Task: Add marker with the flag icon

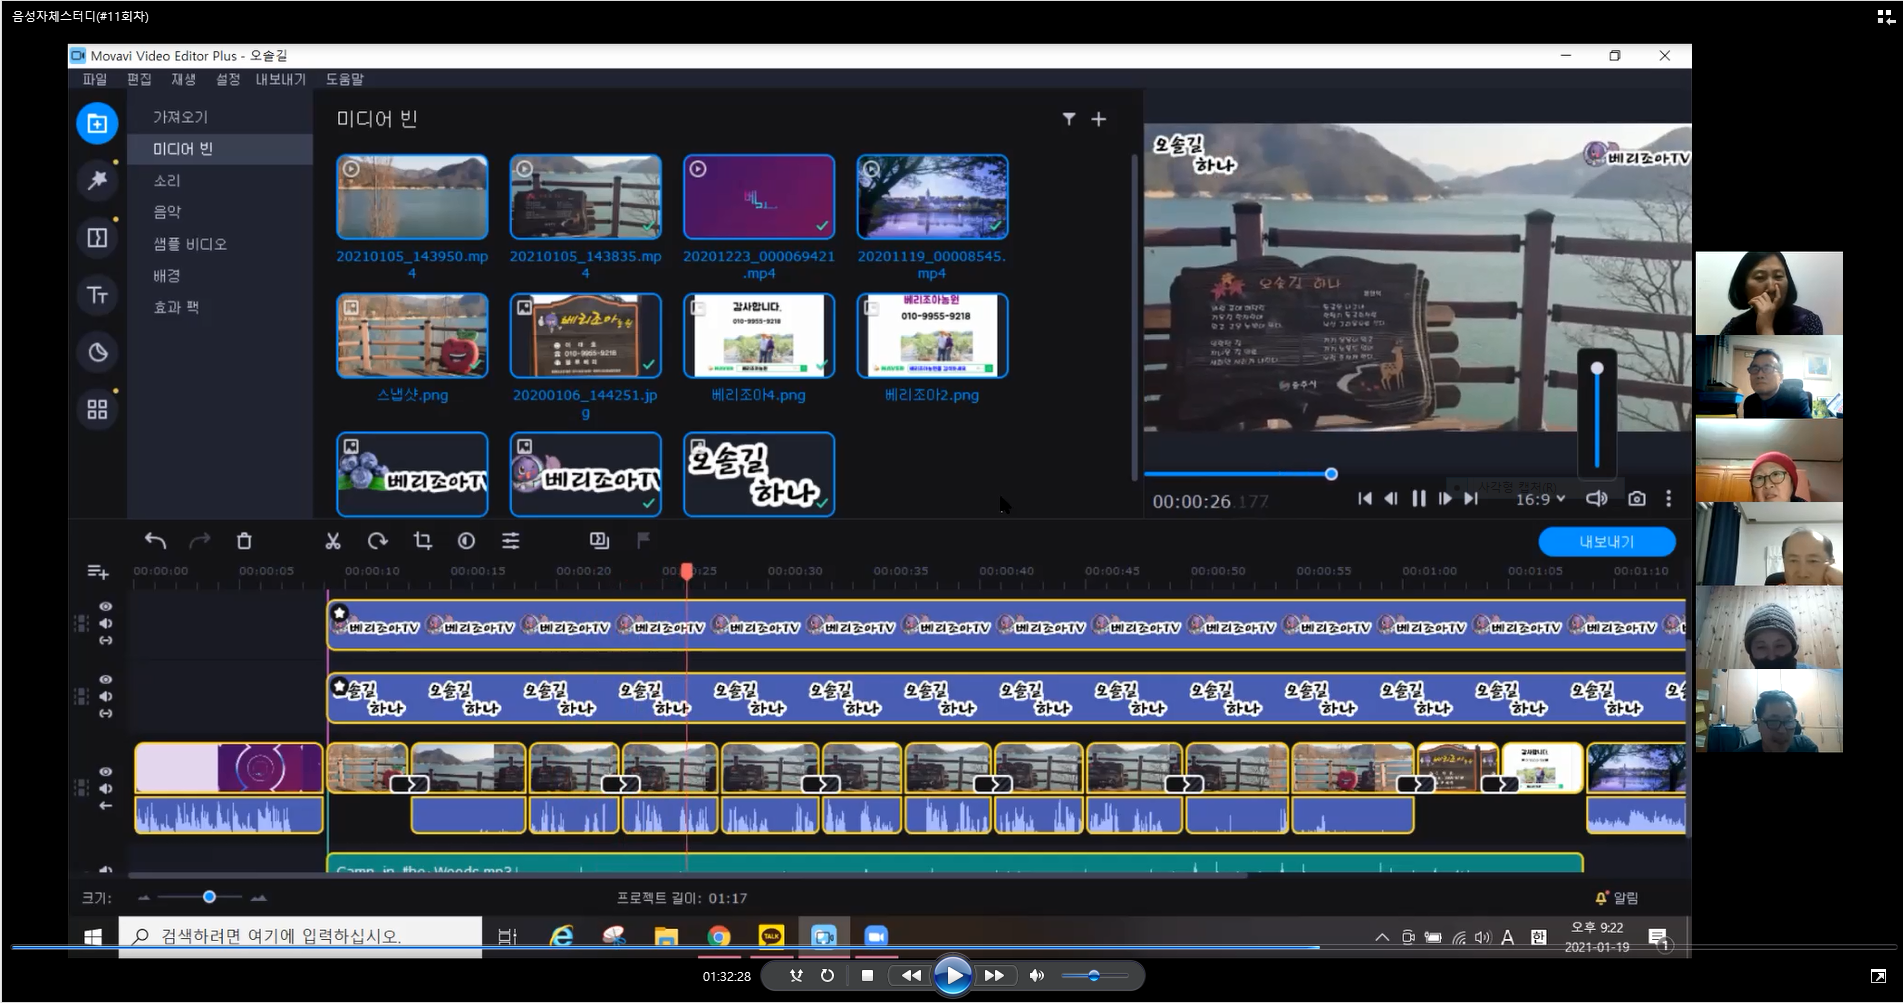Action: [x=643, y=541]
